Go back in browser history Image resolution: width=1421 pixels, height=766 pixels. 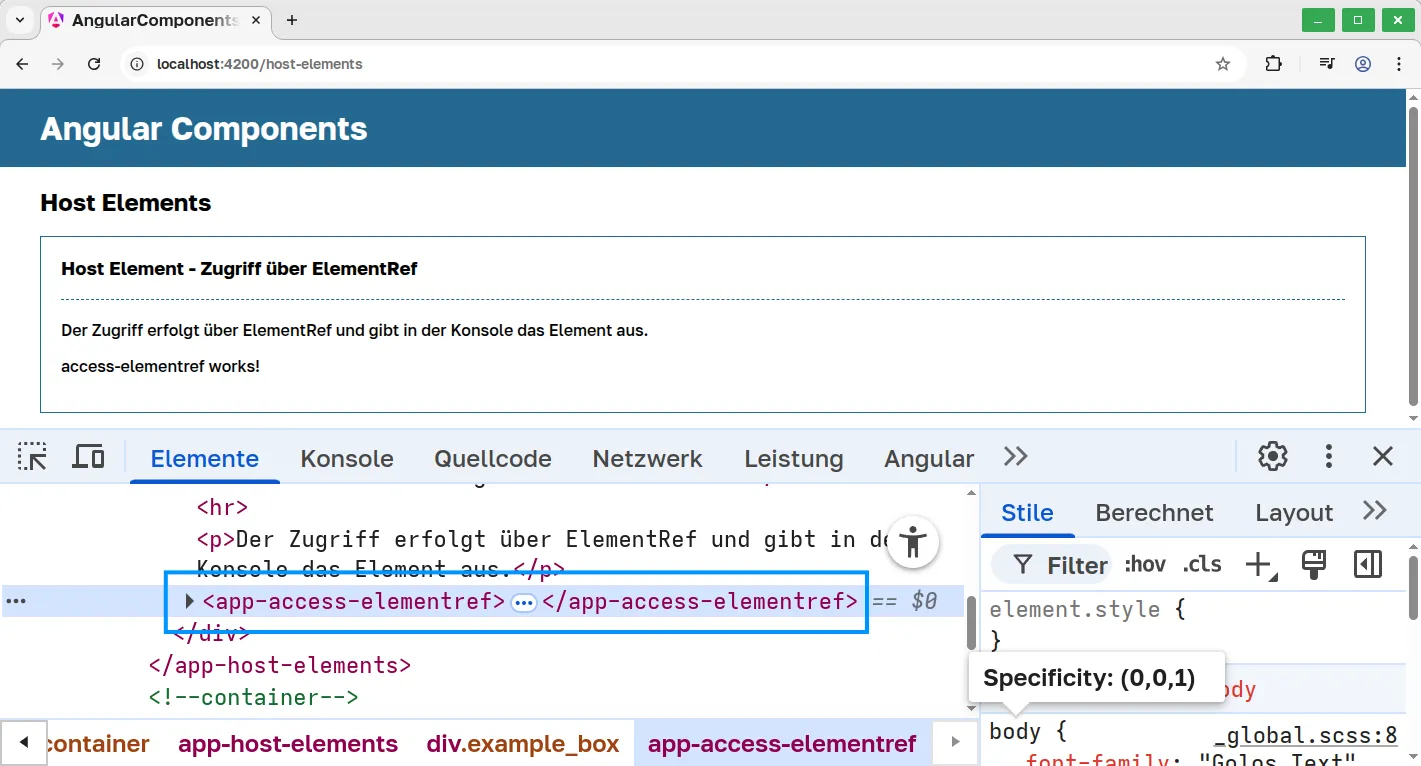pyautogui.click(x=22, y=64)
